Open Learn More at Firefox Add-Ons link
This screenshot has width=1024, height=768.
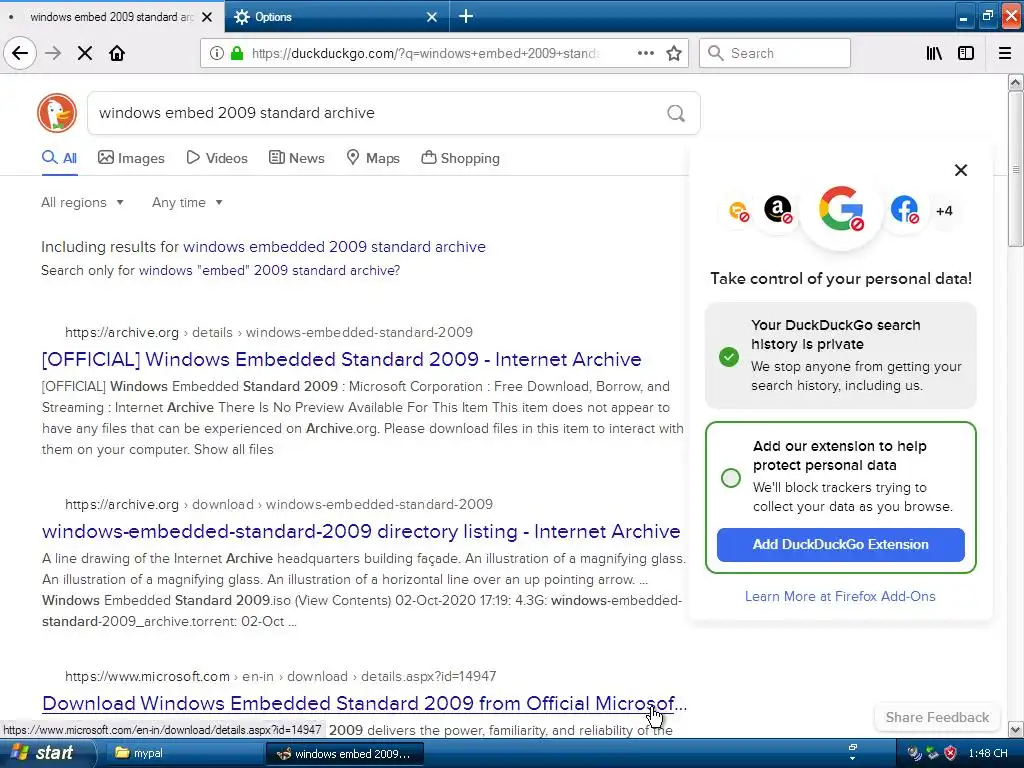pyautogui.click(x=840, y=596)
